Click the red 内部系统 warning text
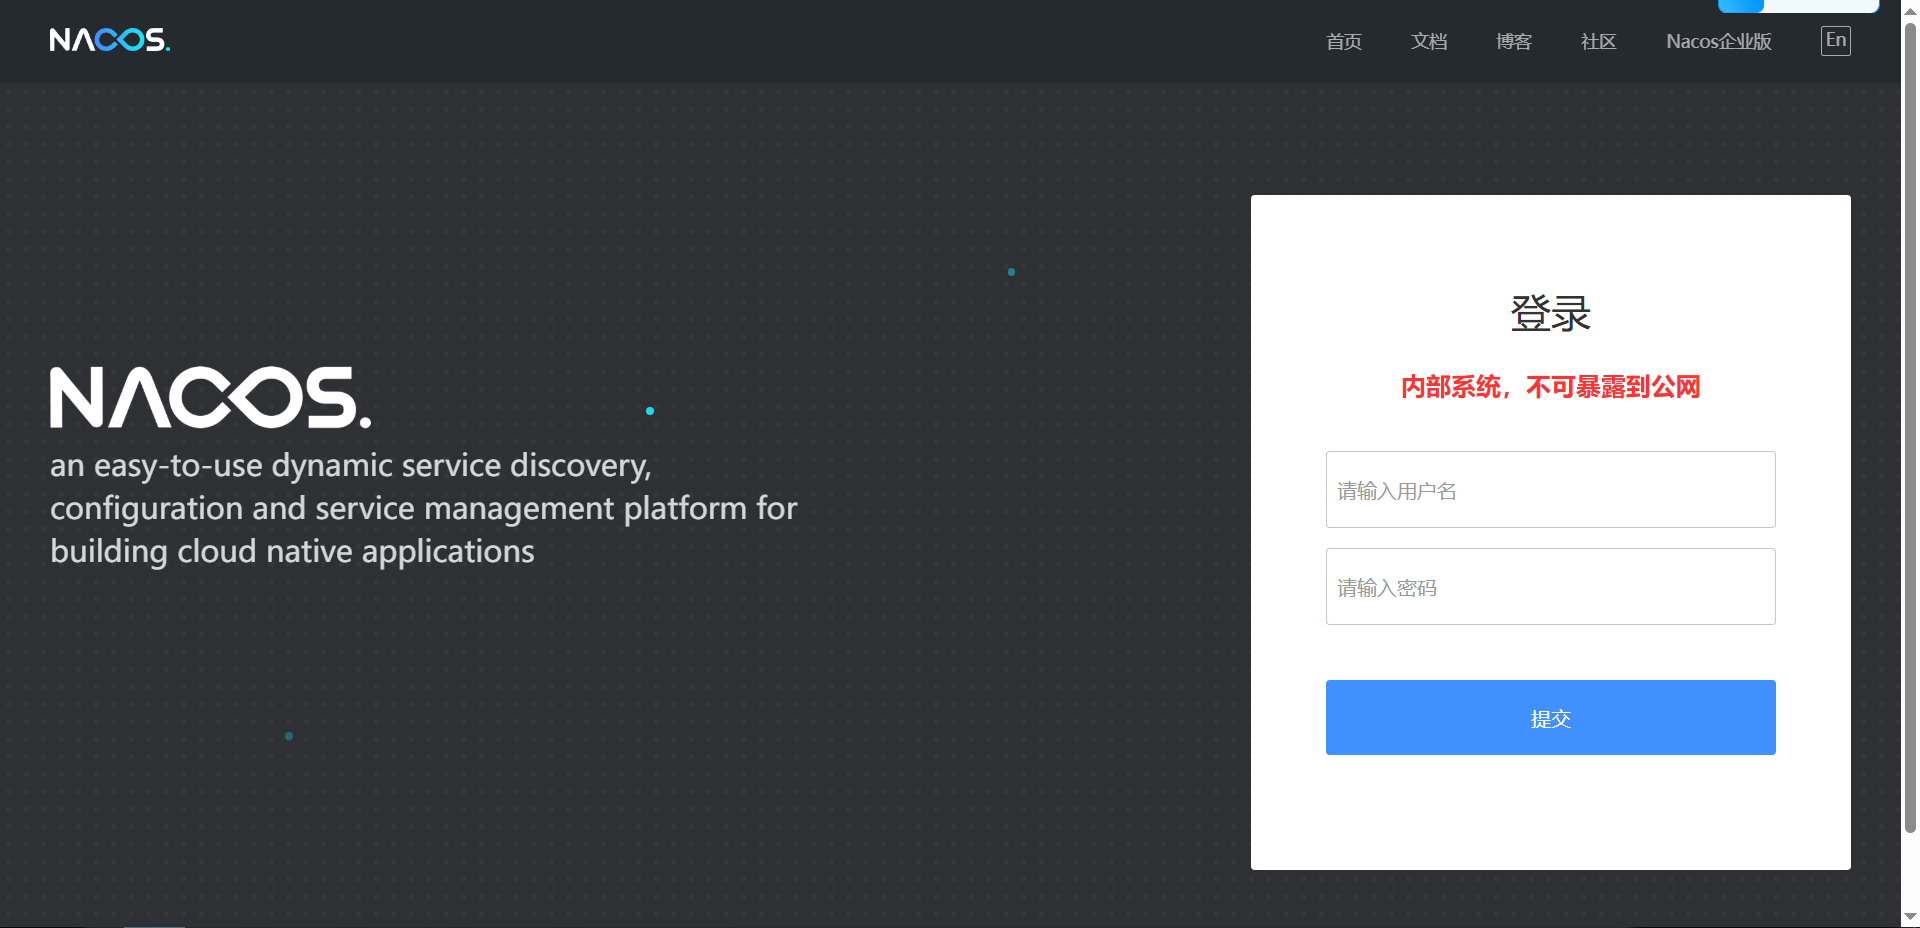The image size is (1920, 928). click(x=1550, y=387)
